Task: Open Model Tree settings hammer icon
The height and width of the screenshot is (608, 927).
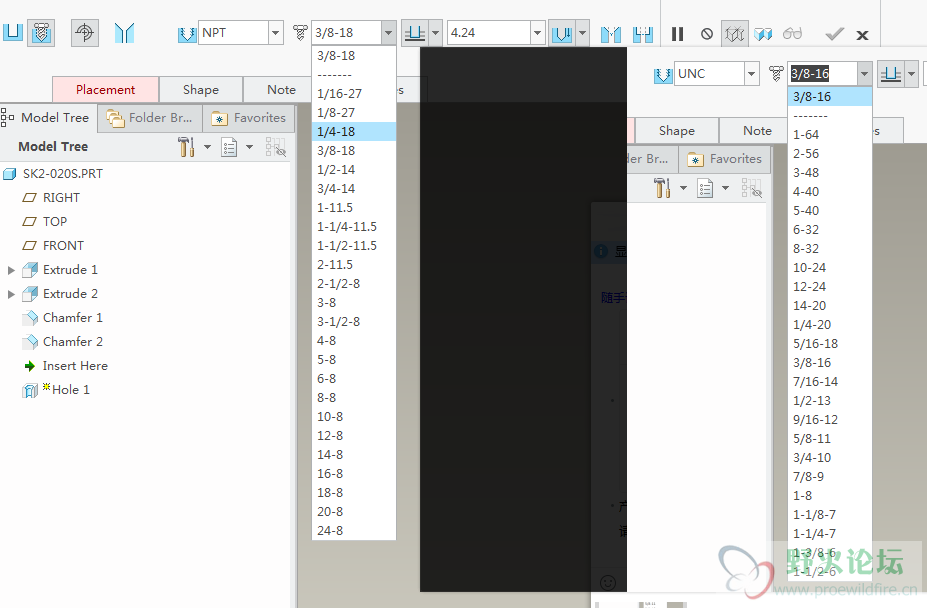Action: (x=186, y=147)
